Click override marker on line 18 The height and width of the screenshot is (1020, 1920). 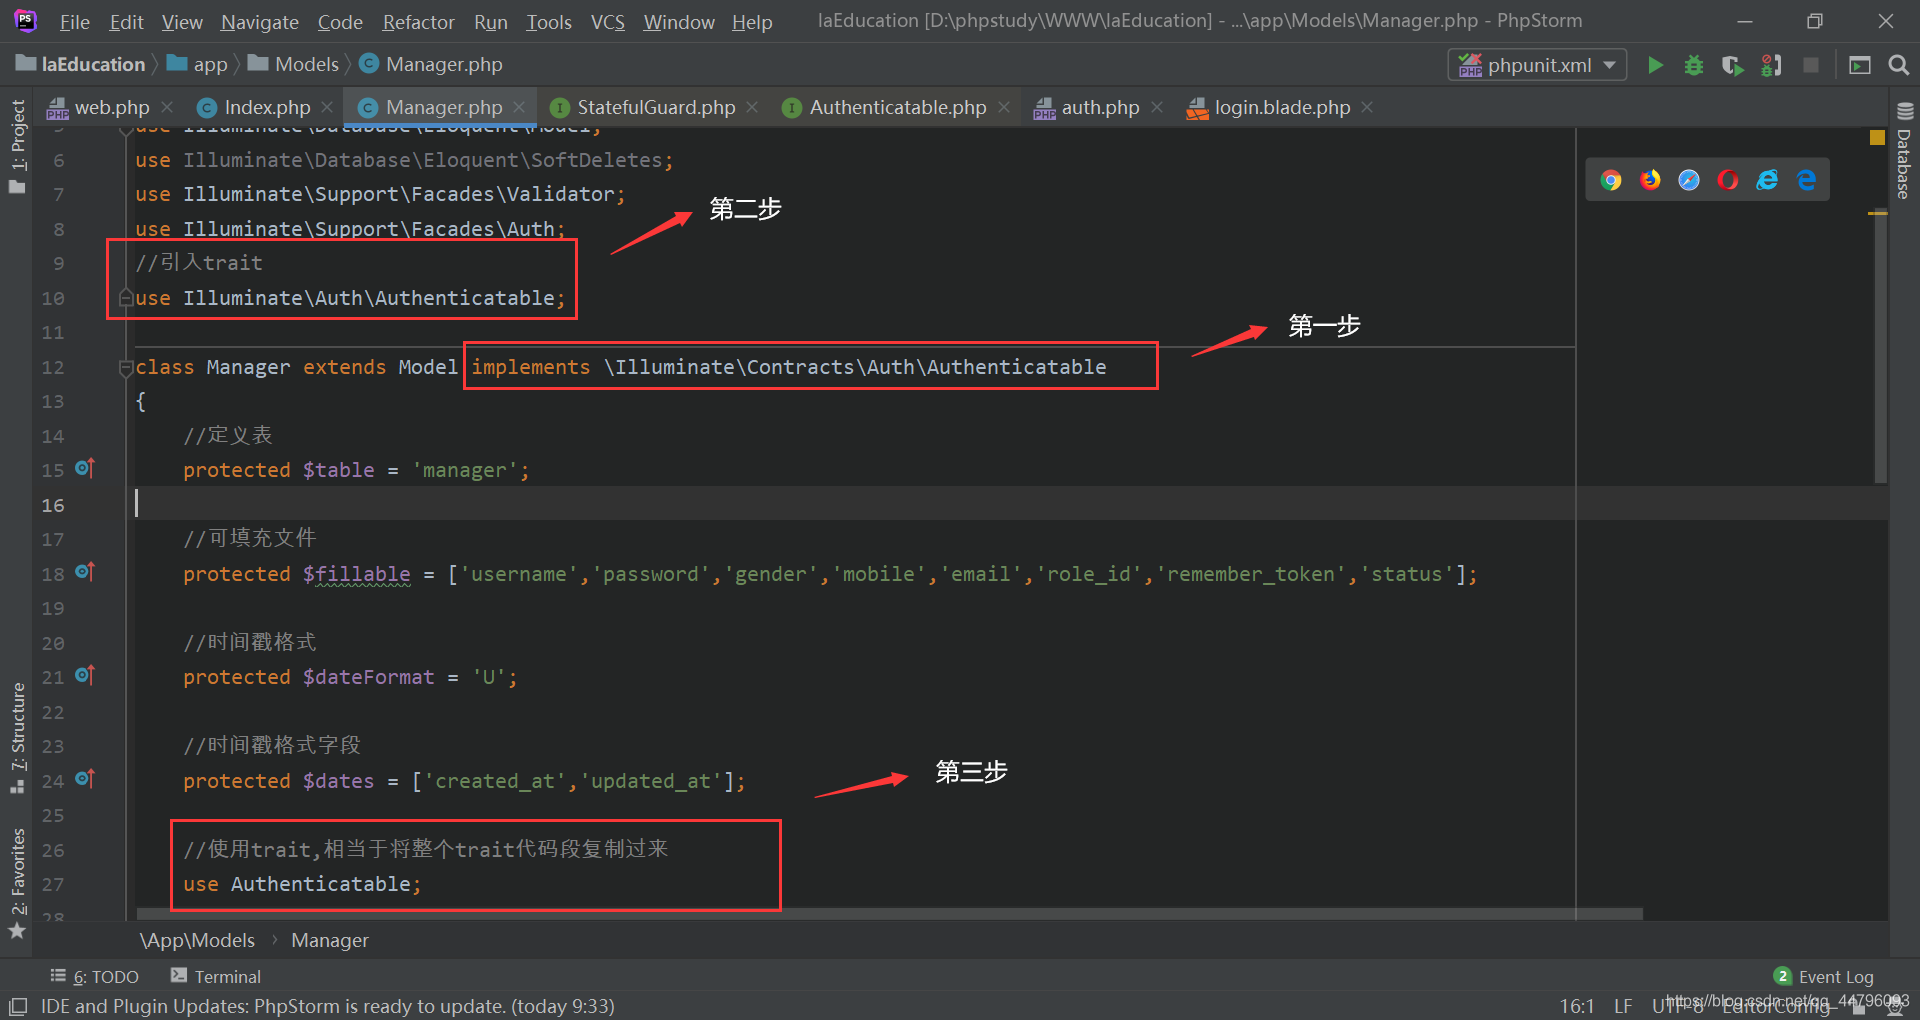click(85, 572)
